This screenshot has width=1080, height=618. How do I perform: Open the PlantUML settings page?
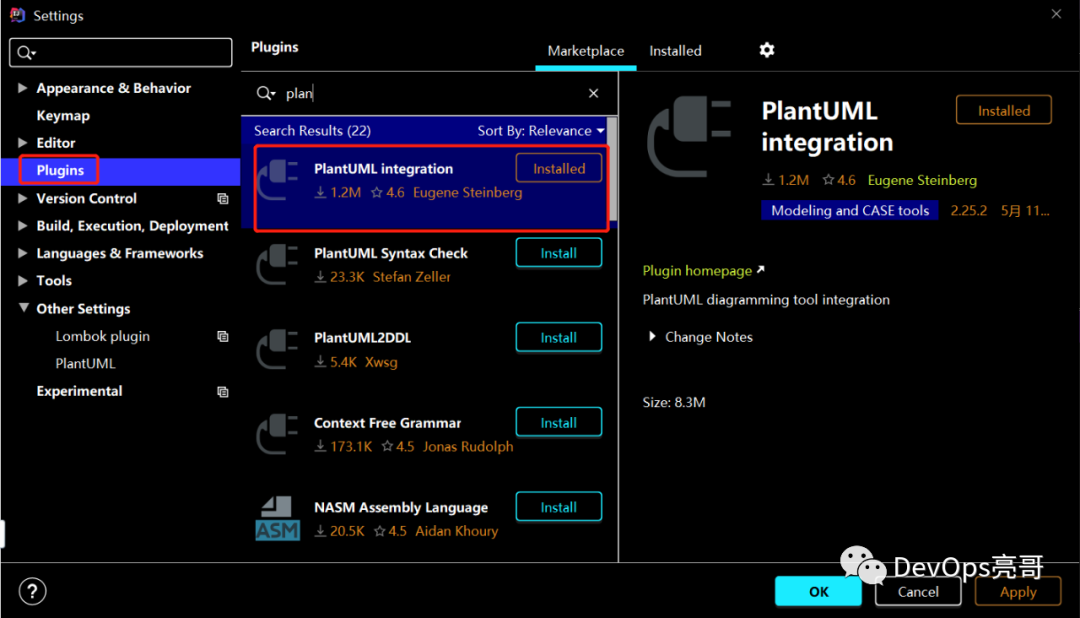pos(85,363)
